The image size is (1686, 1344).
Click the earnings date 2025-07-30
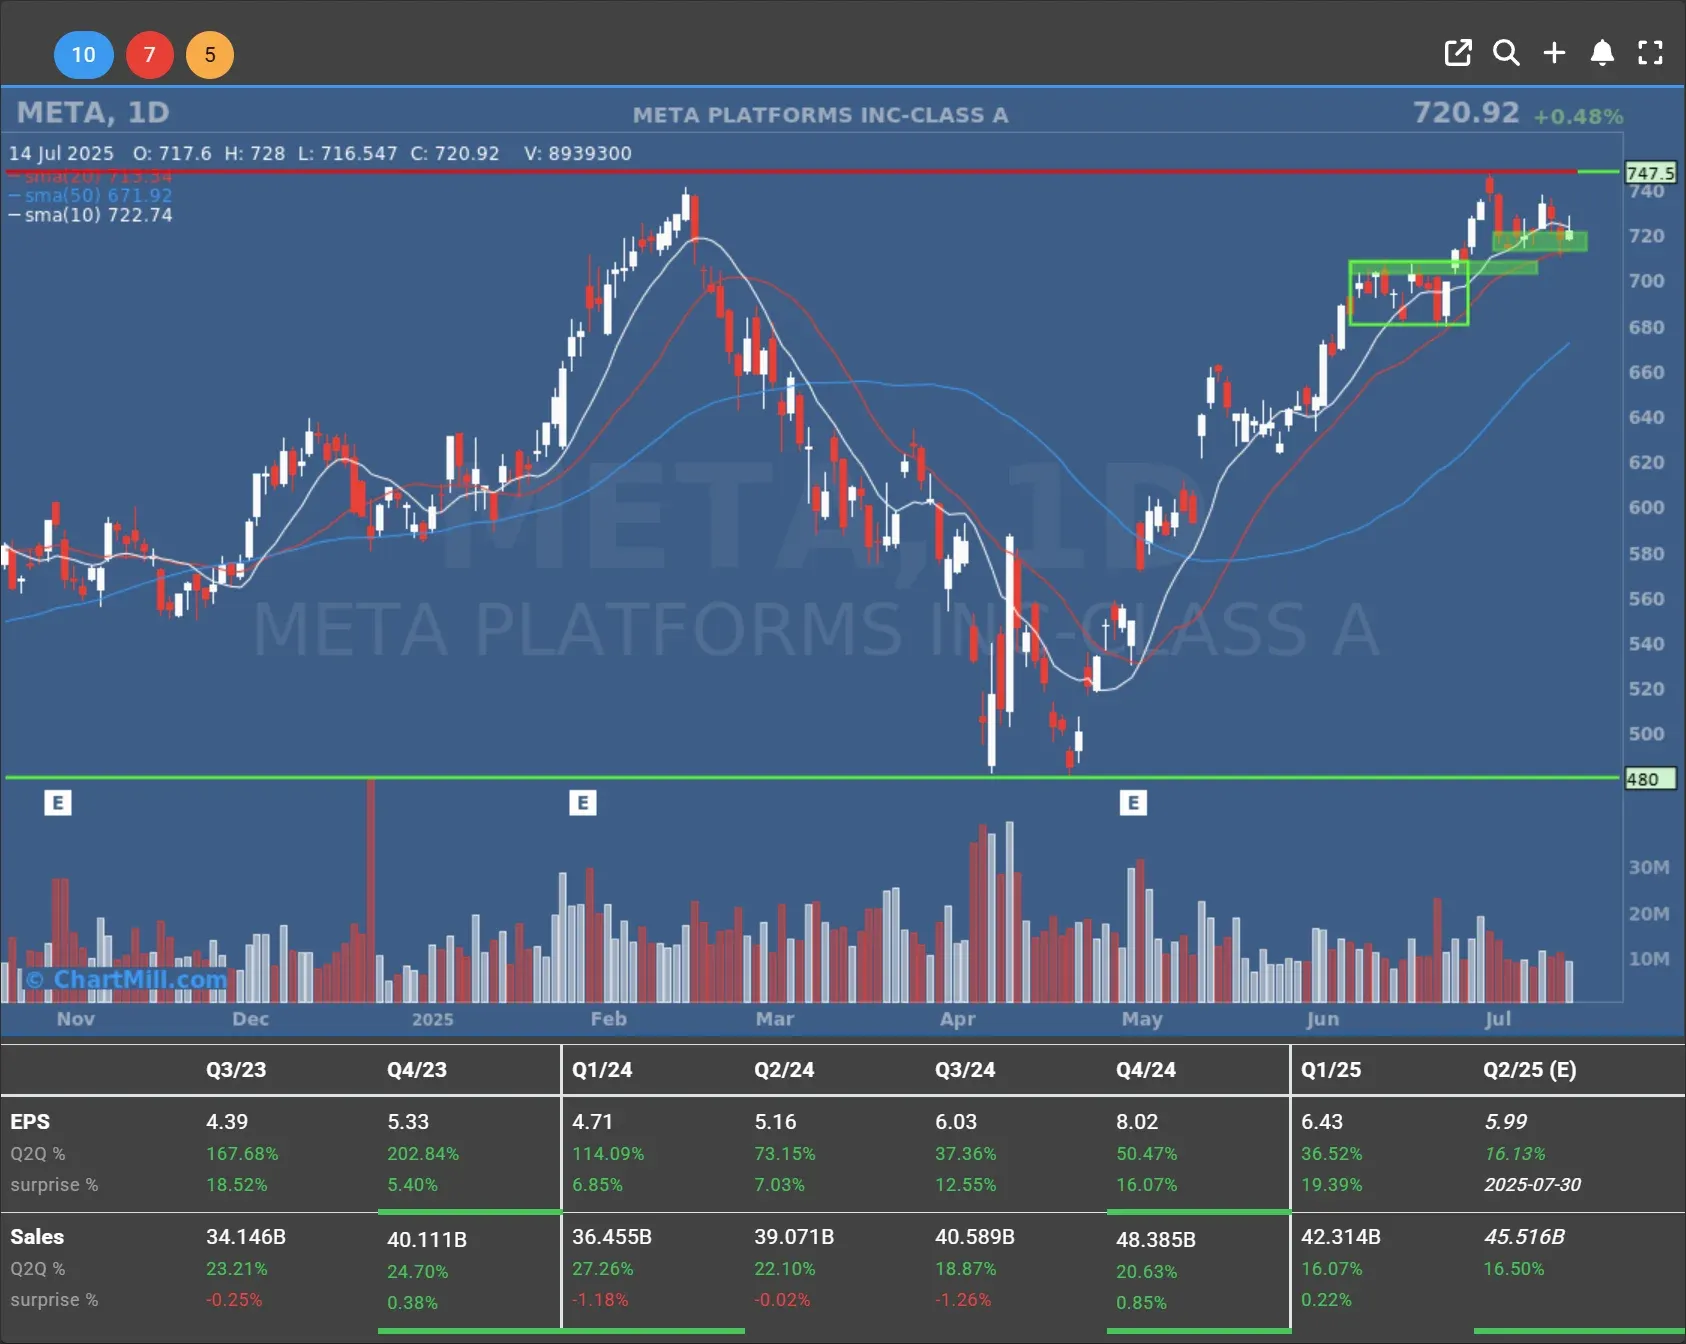(x=1533, y=1185)
